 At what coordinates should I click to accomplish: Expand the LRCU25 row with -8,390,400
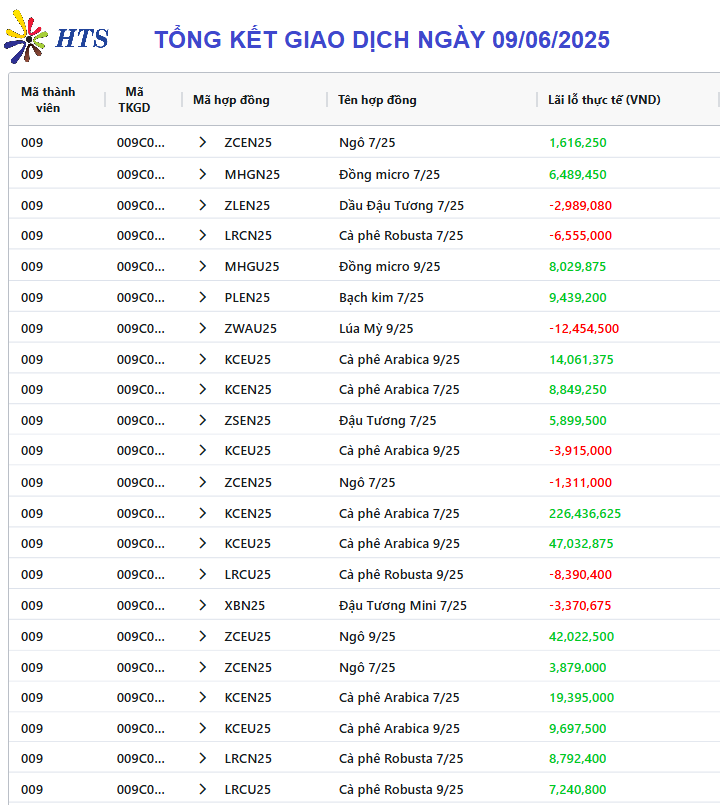tap(203, 574)
